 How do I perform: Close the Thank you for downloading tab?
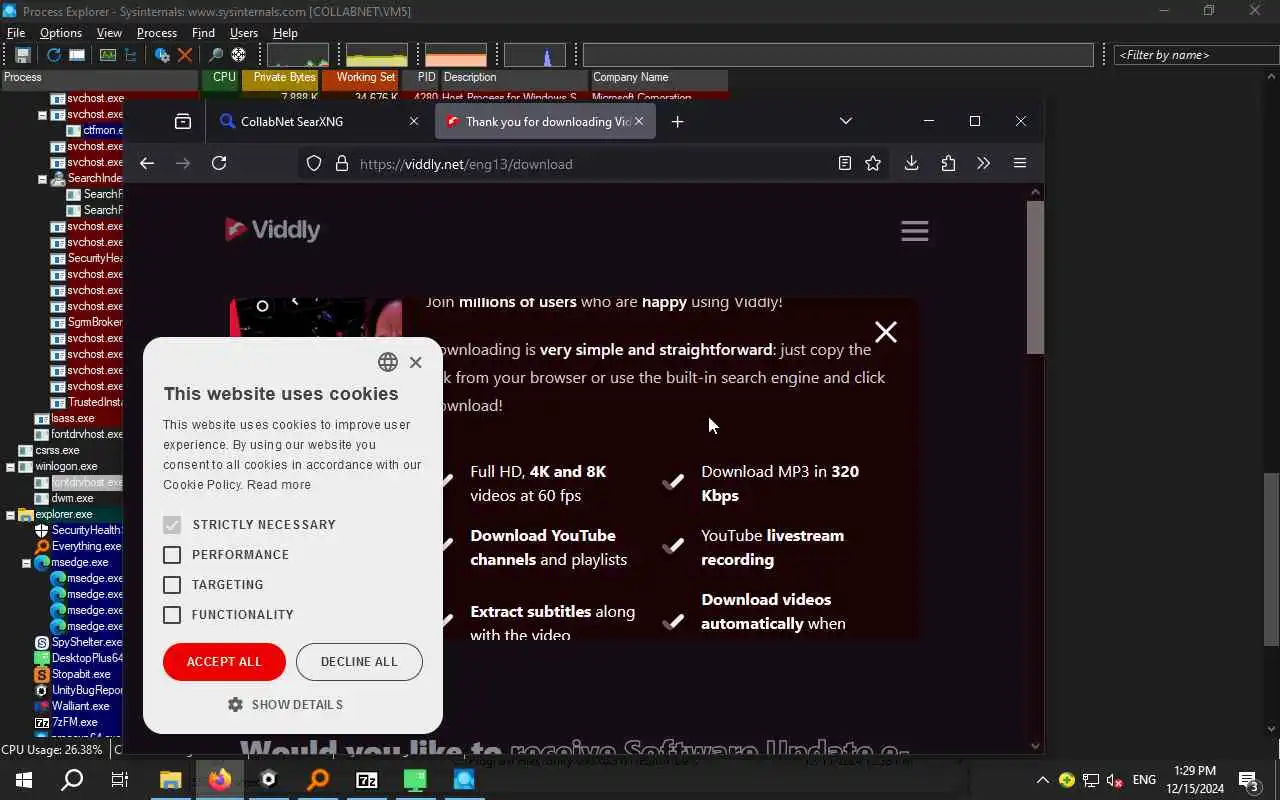639,121
